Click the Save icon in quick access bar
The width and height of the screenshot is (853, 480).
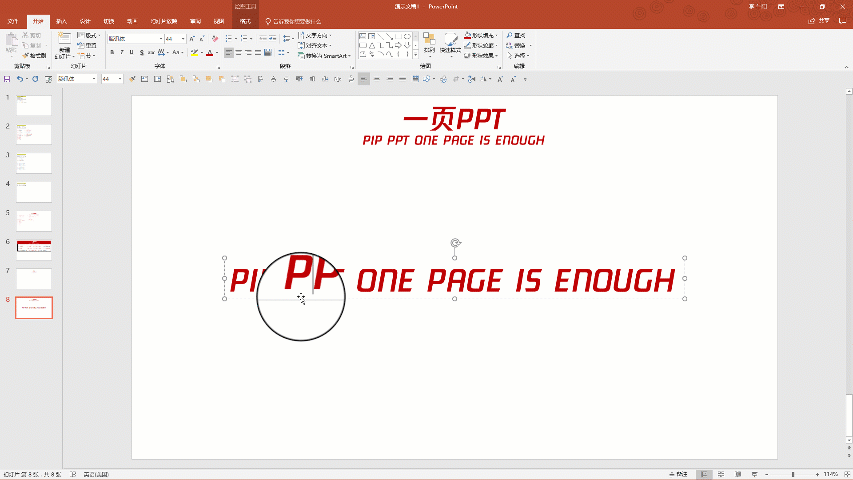pyautogui.click(x=7, y=78)
